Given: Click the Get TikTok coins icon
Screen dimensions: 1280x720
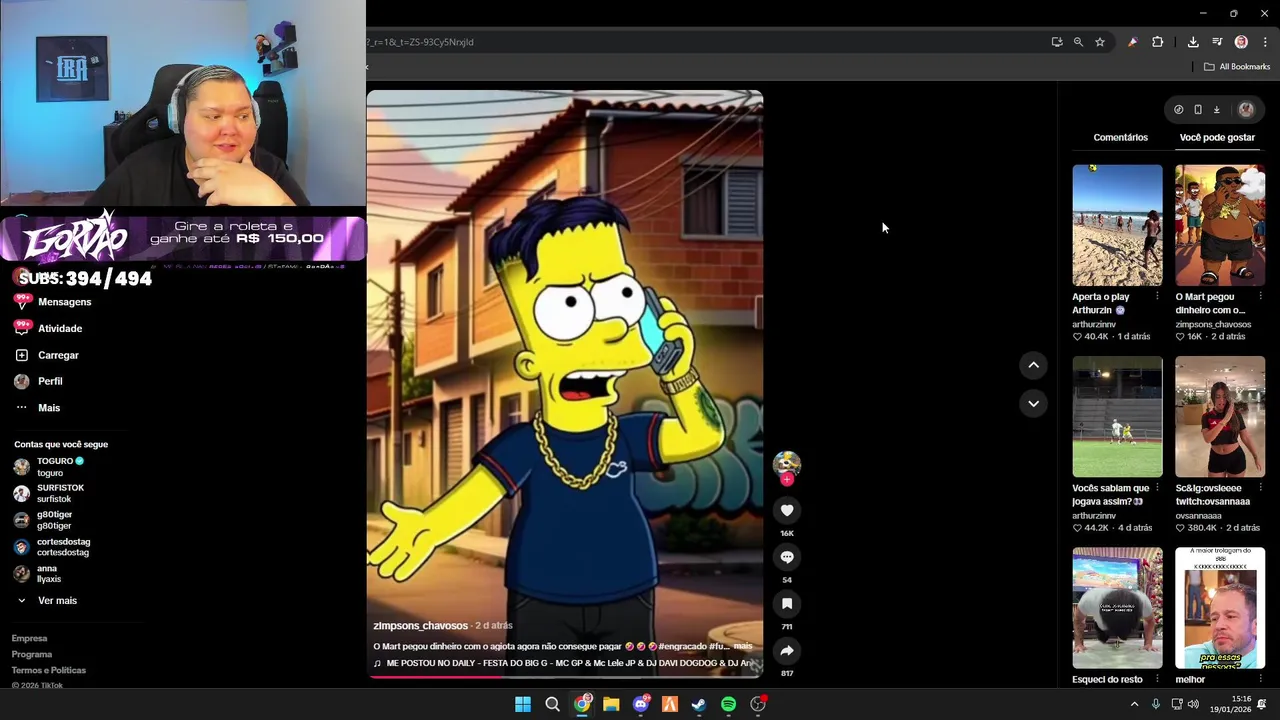Looking at the screenshot, I should coord(1178,110).
